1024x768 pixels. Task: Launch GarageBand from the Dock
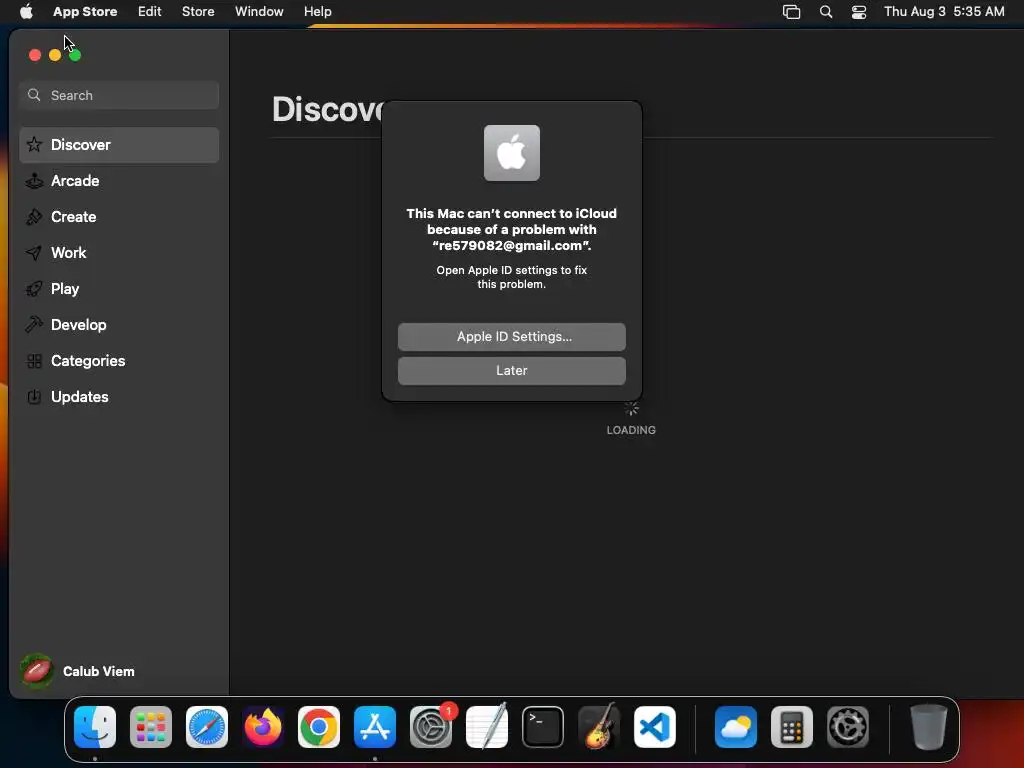(599, 727)
